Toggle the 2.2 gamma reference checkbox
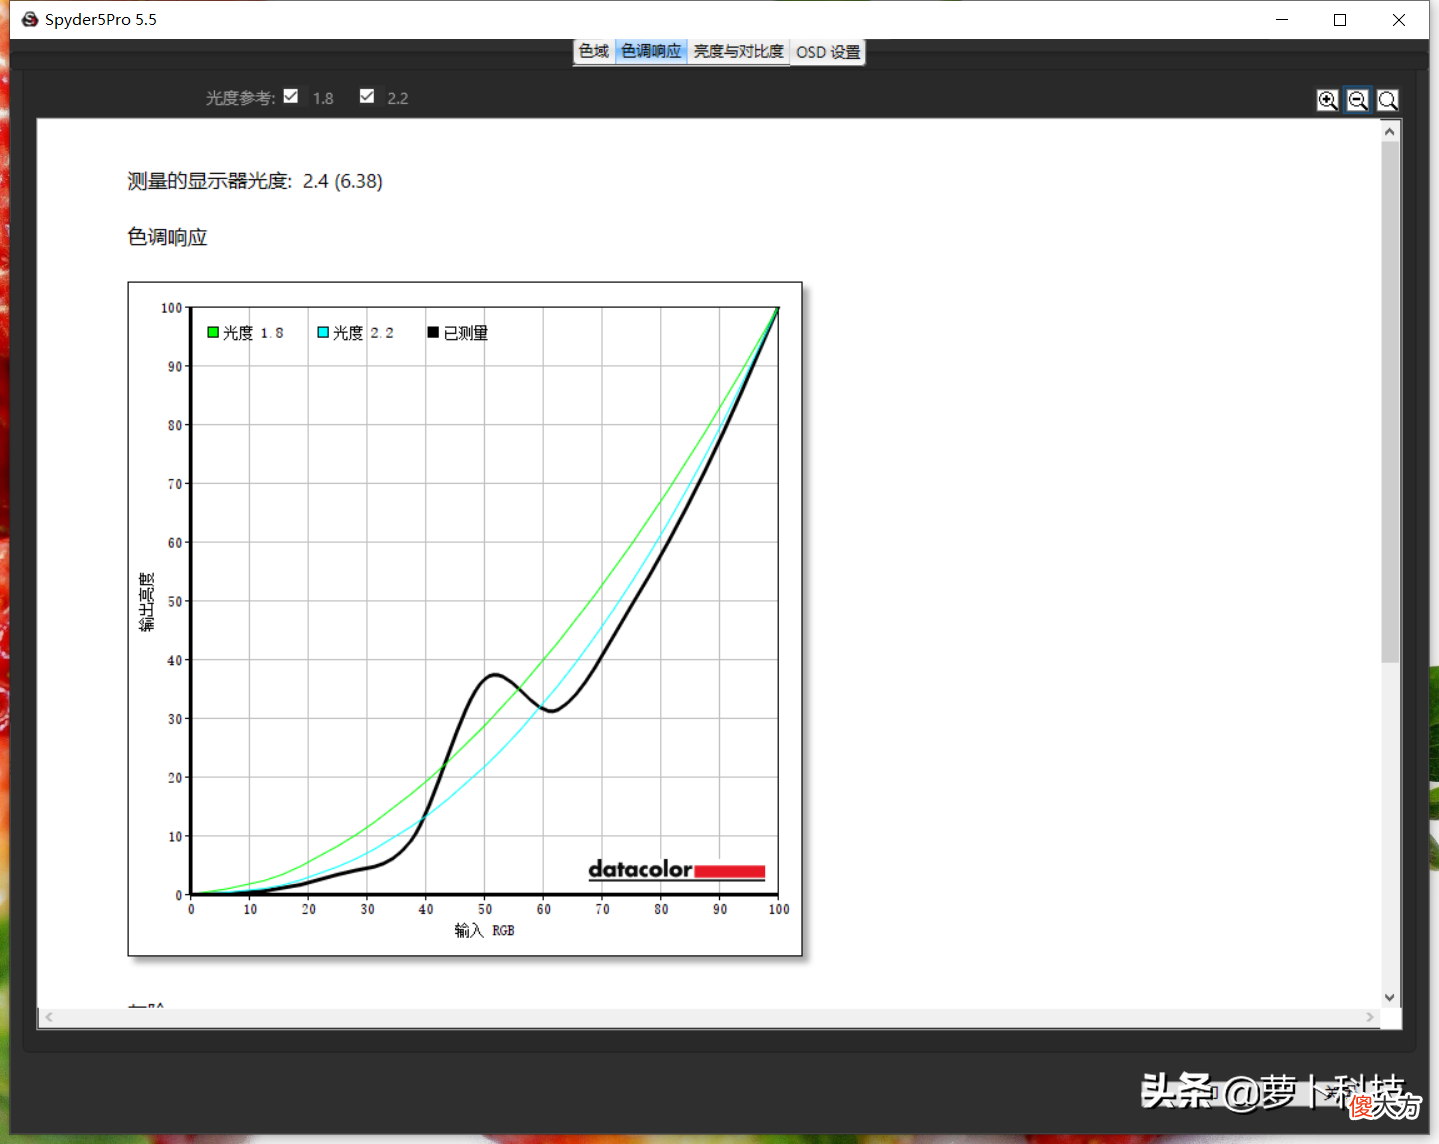Viewport: 1439px width, 1144px height. [x=367, y=96]
